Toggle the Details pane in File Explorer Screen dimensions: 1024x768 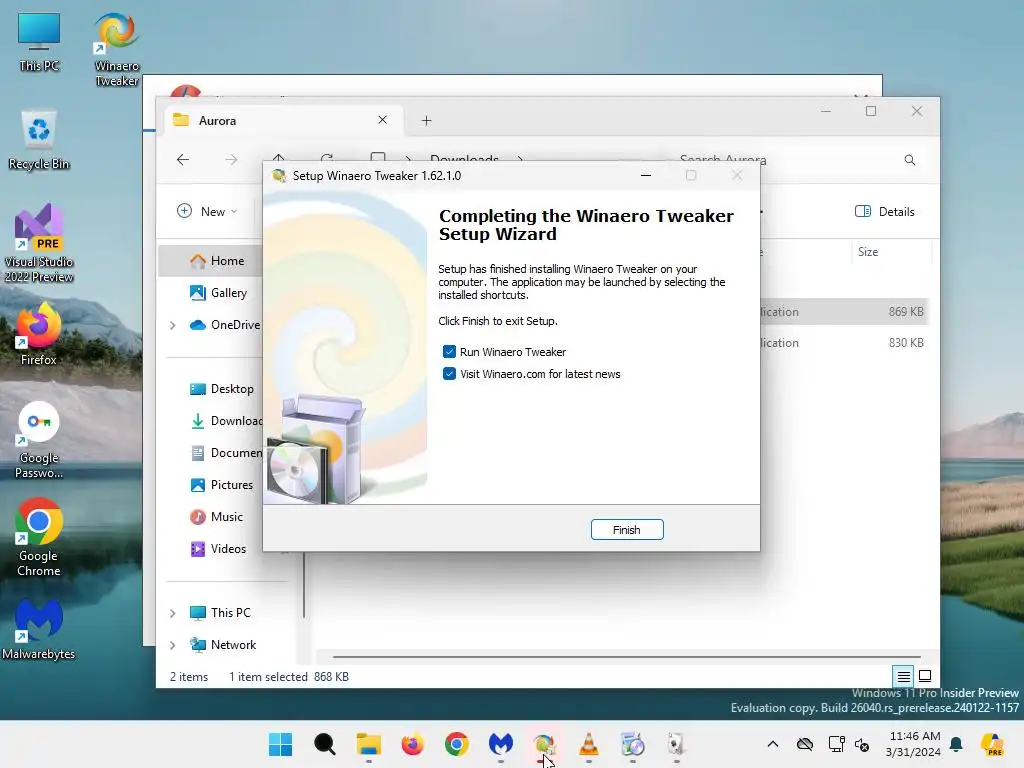[x=885, y=212]
